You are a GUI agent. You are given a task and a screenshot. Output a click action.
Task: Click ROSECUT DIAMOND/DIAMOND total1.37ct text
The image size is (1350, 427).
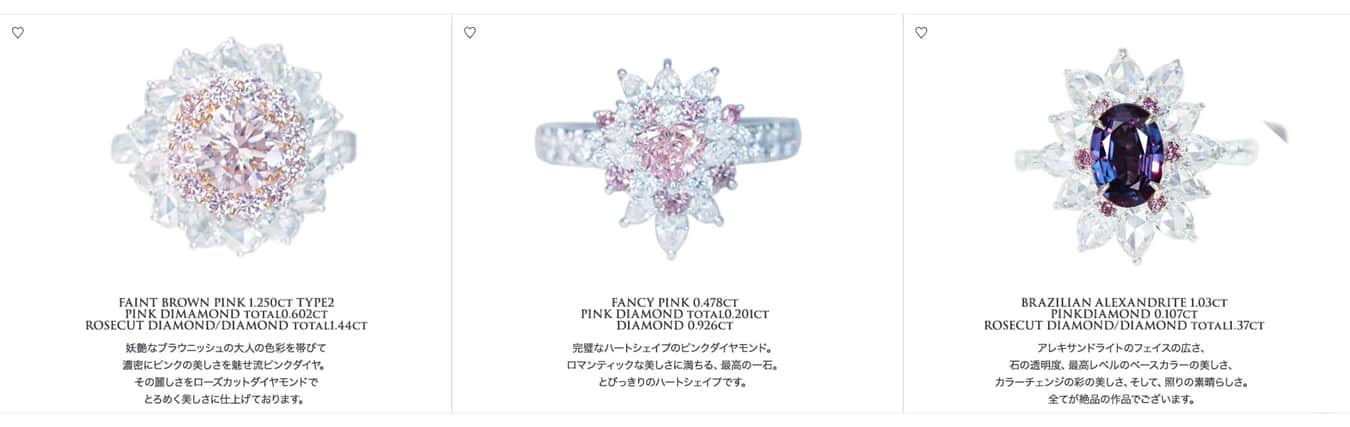tap(1124, 326)
